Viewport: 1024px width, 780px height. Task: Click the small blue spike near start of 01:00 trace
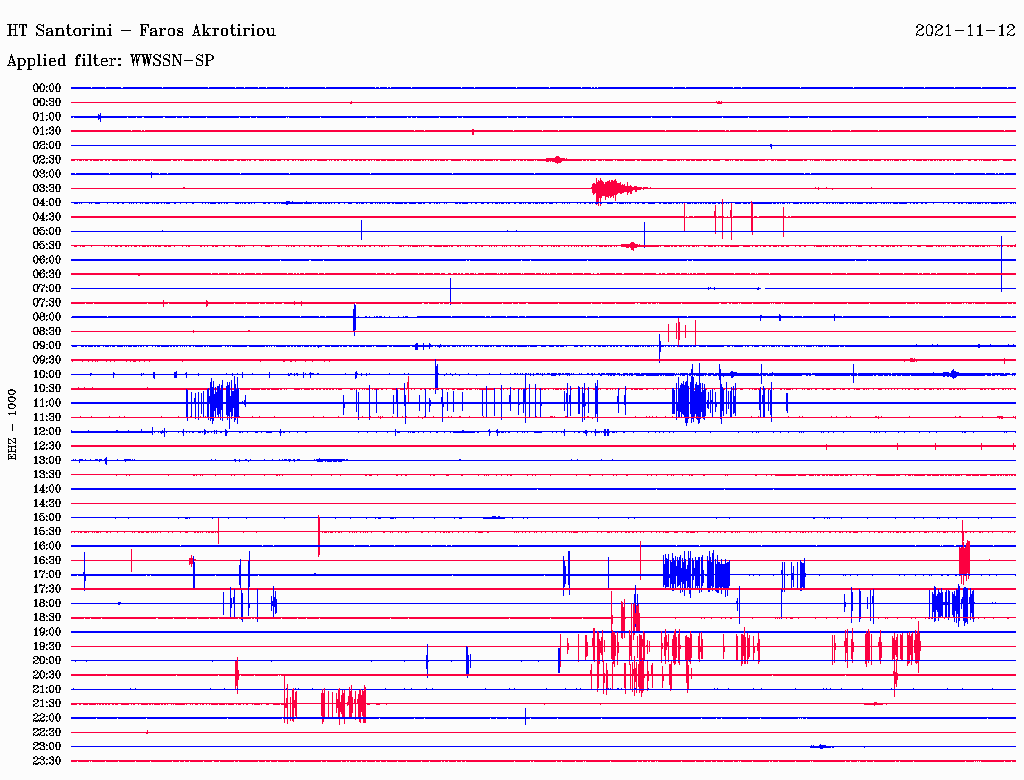coord(99,117)
